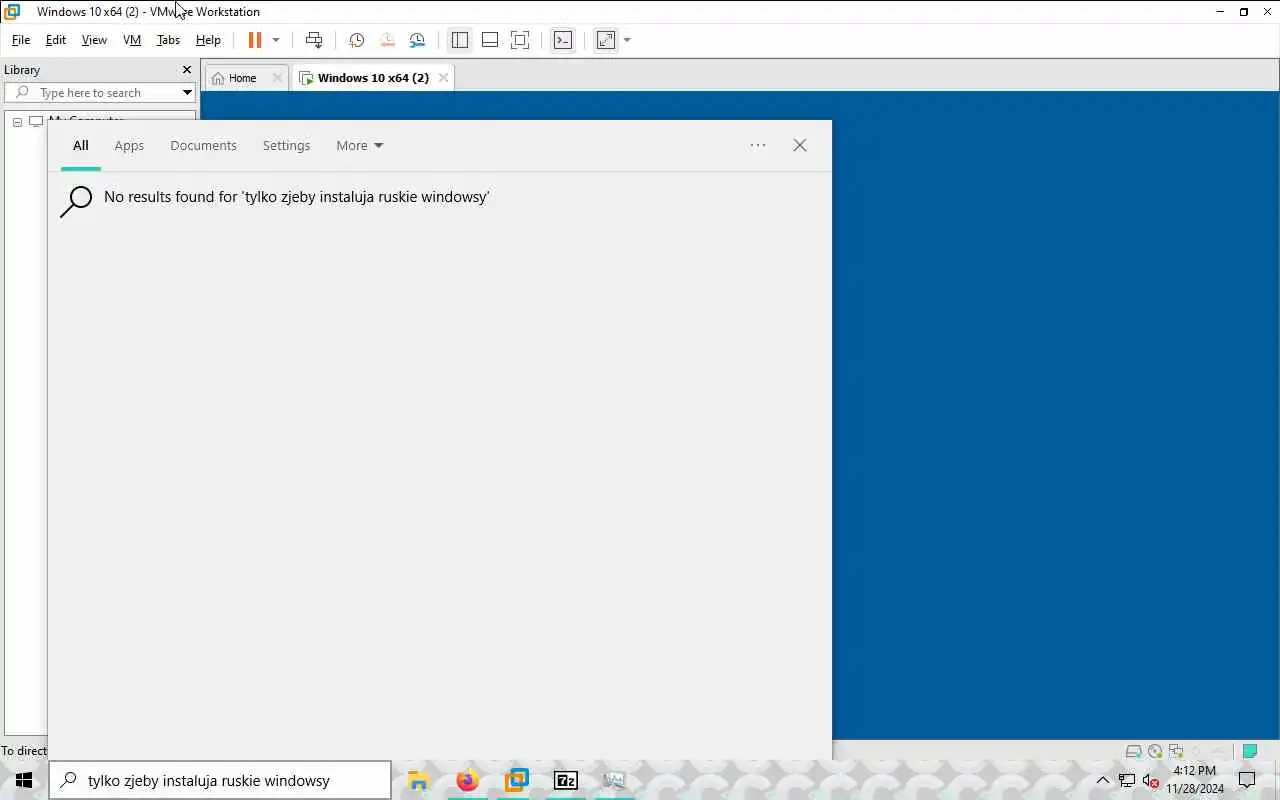Click the network adapter device status icon
This screenshot has height=800, width=1280.
[1176, 751]
